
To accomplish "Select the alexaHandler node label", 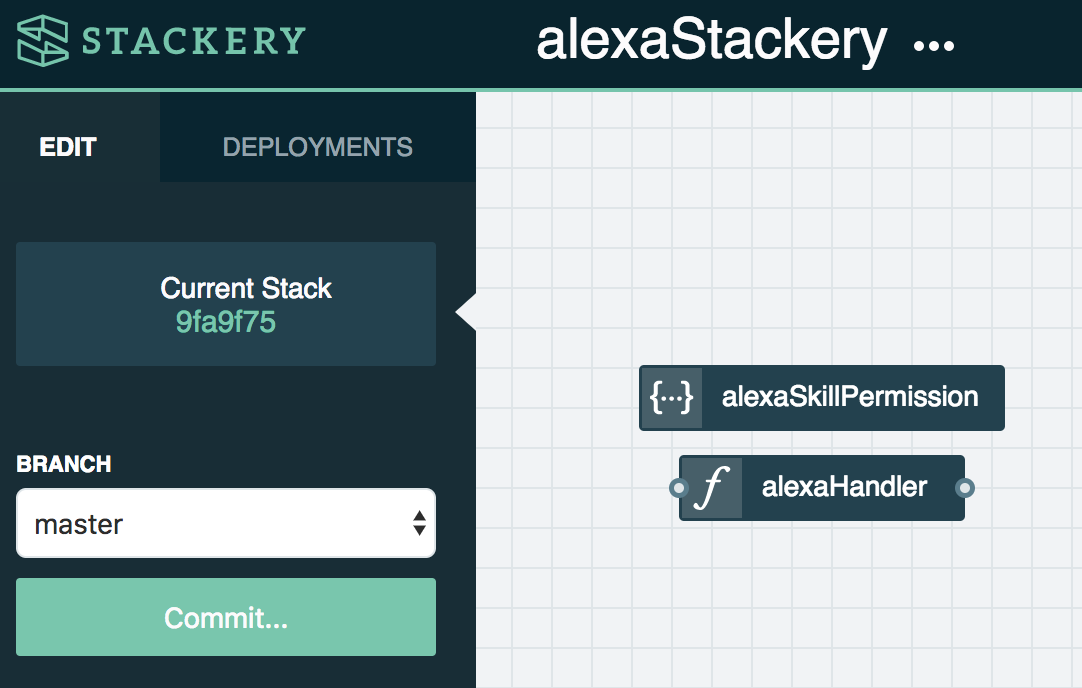I will (x=844, y=486).
